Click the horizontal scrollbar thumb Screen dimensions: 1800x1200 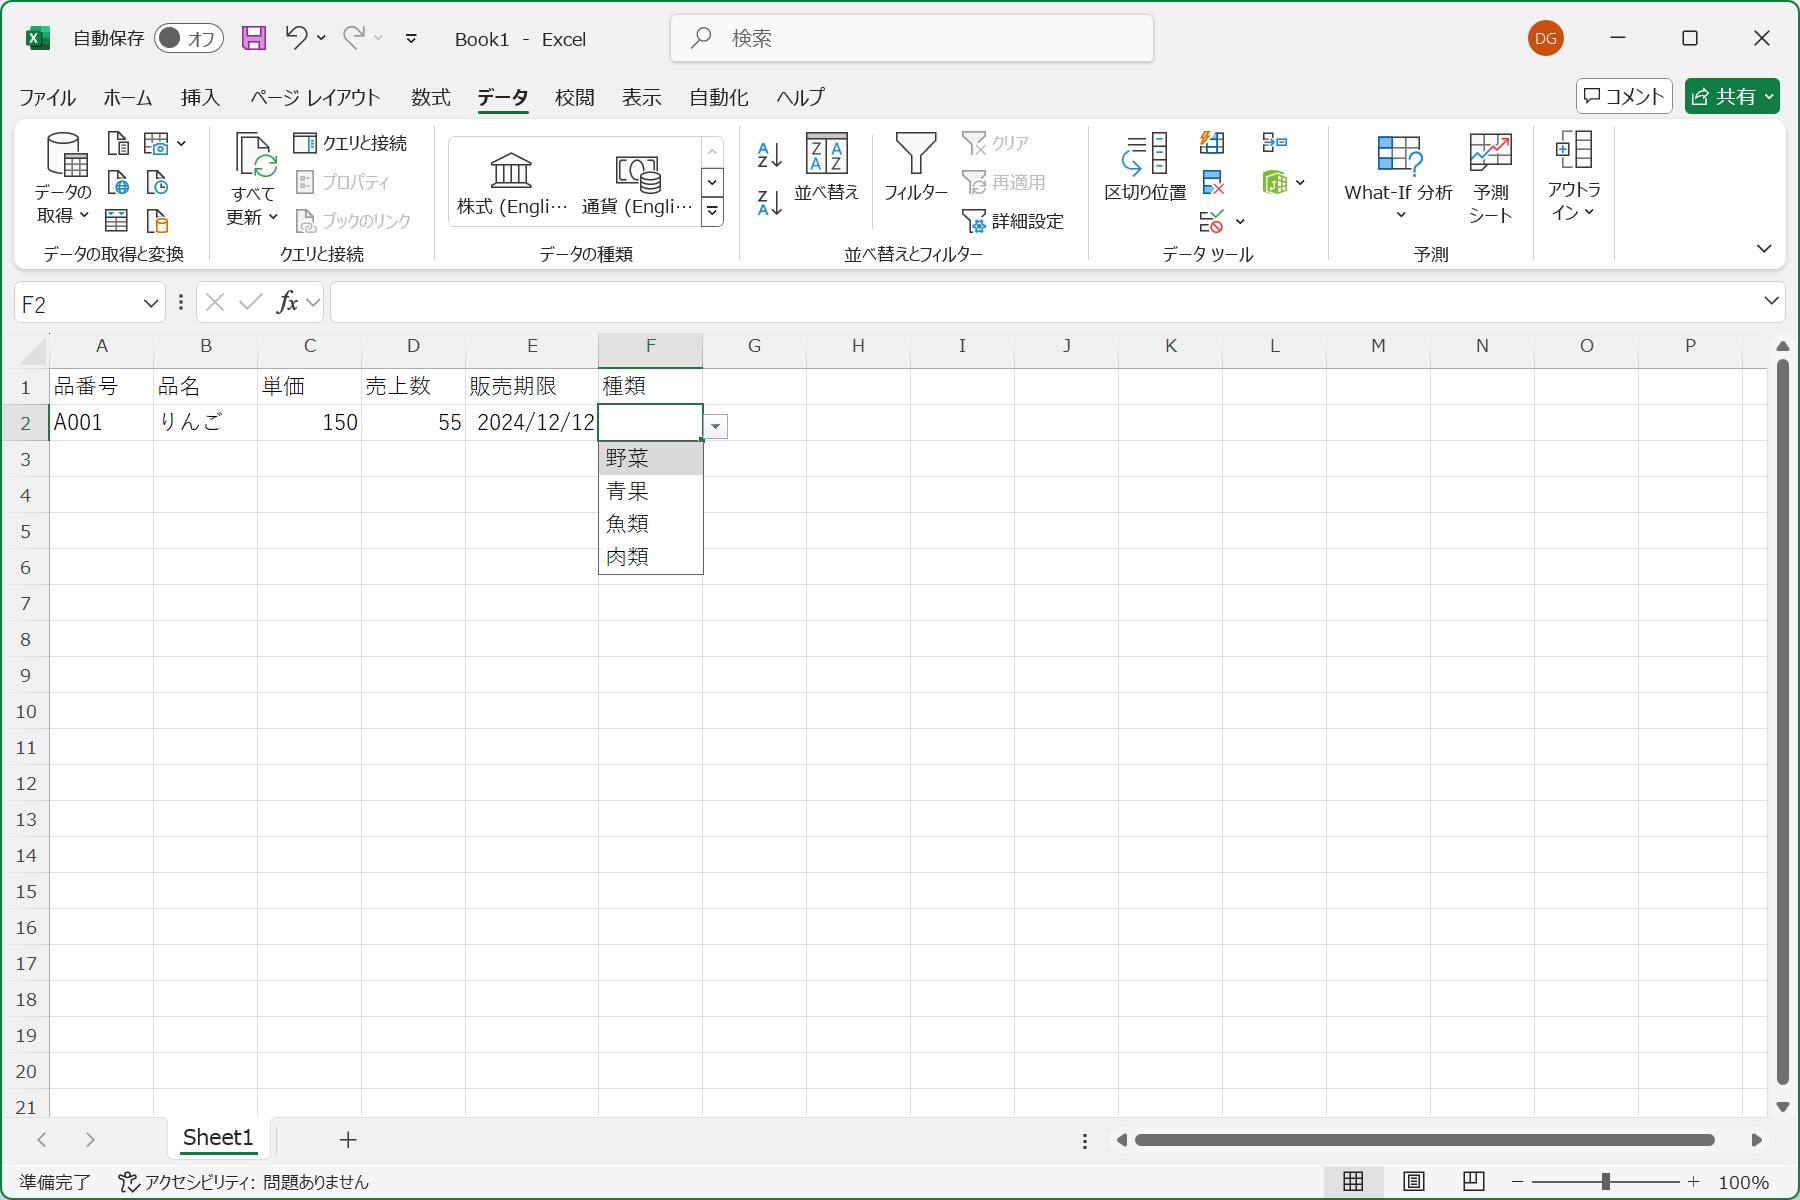point(1424,1140)
